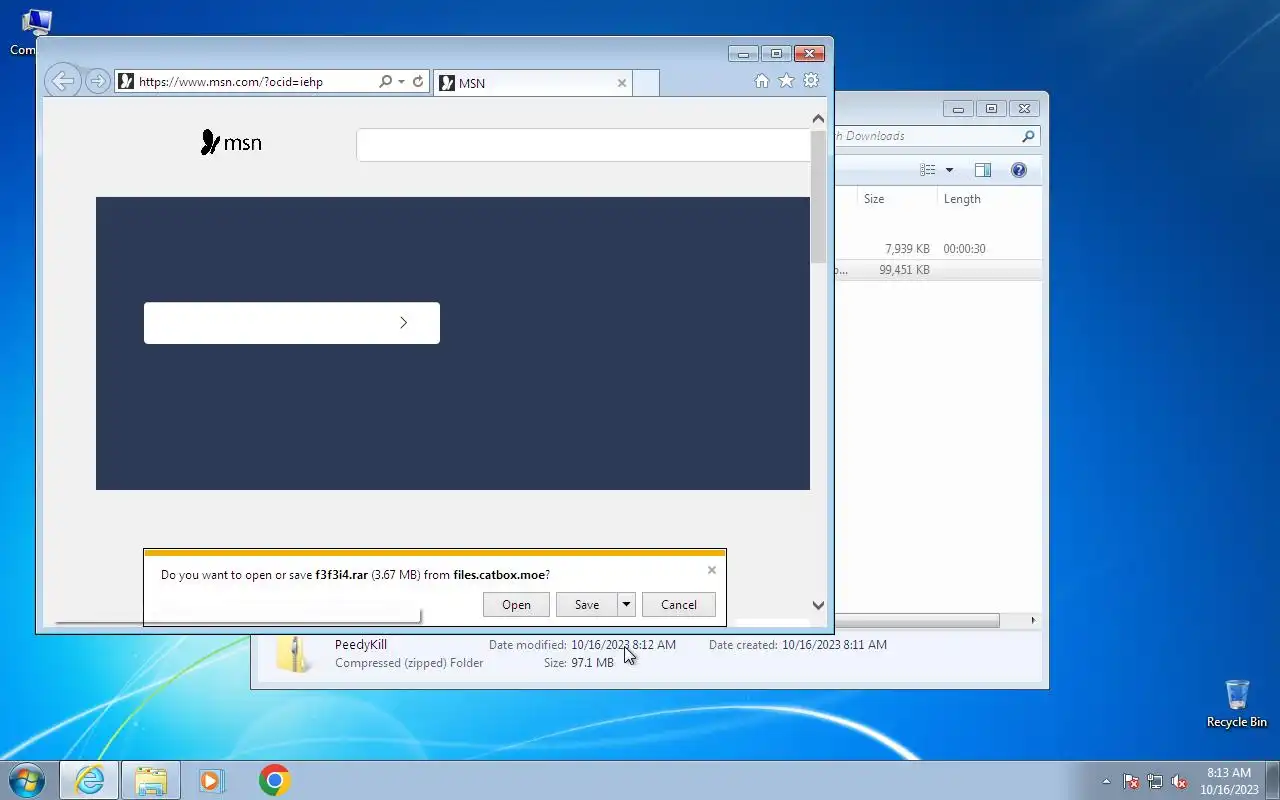Click Internet Explorer taskbar icon
This screenshot has height=800, width=1280.
click(90, 780)
